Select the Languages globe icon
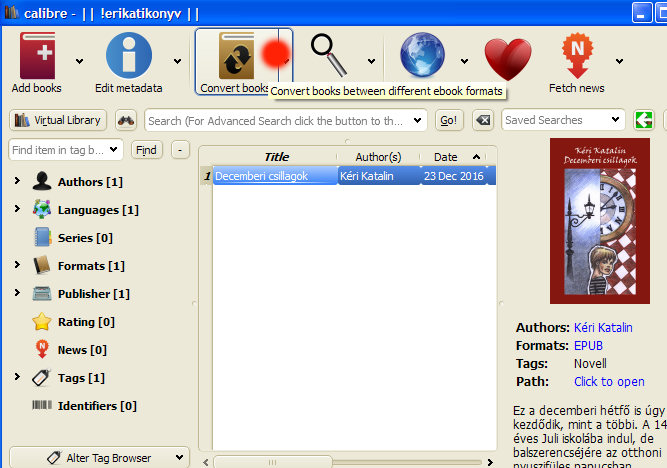The image size is (667, 468). click(42, 209)
